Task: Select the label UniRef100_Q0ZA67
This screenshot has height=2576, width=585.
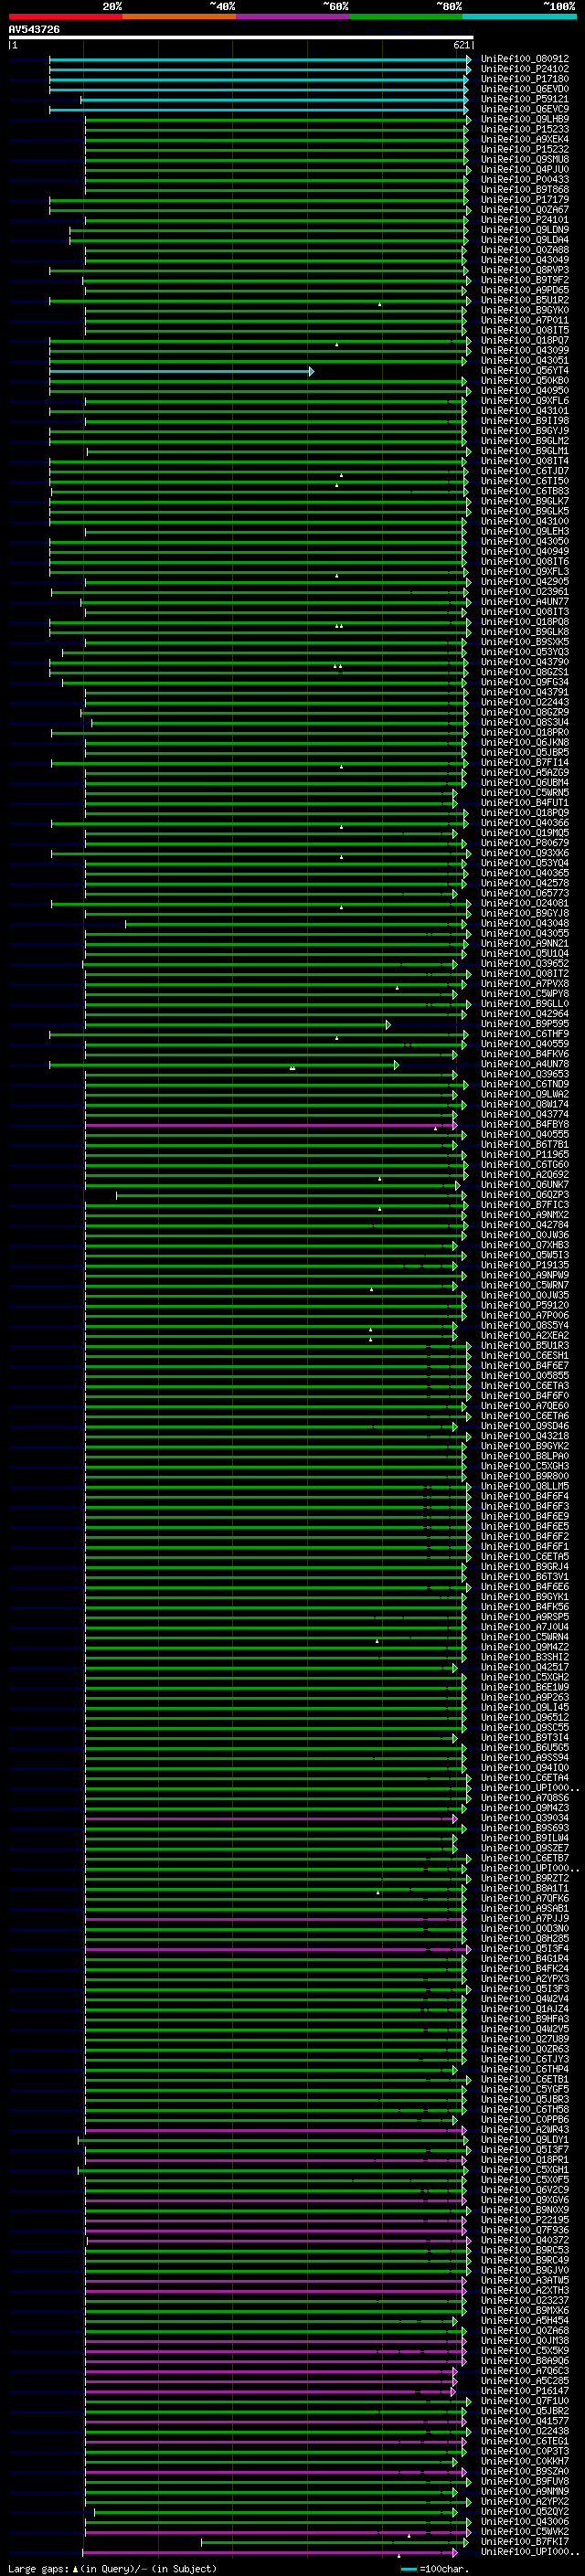Action: click(x=525, y=210)
